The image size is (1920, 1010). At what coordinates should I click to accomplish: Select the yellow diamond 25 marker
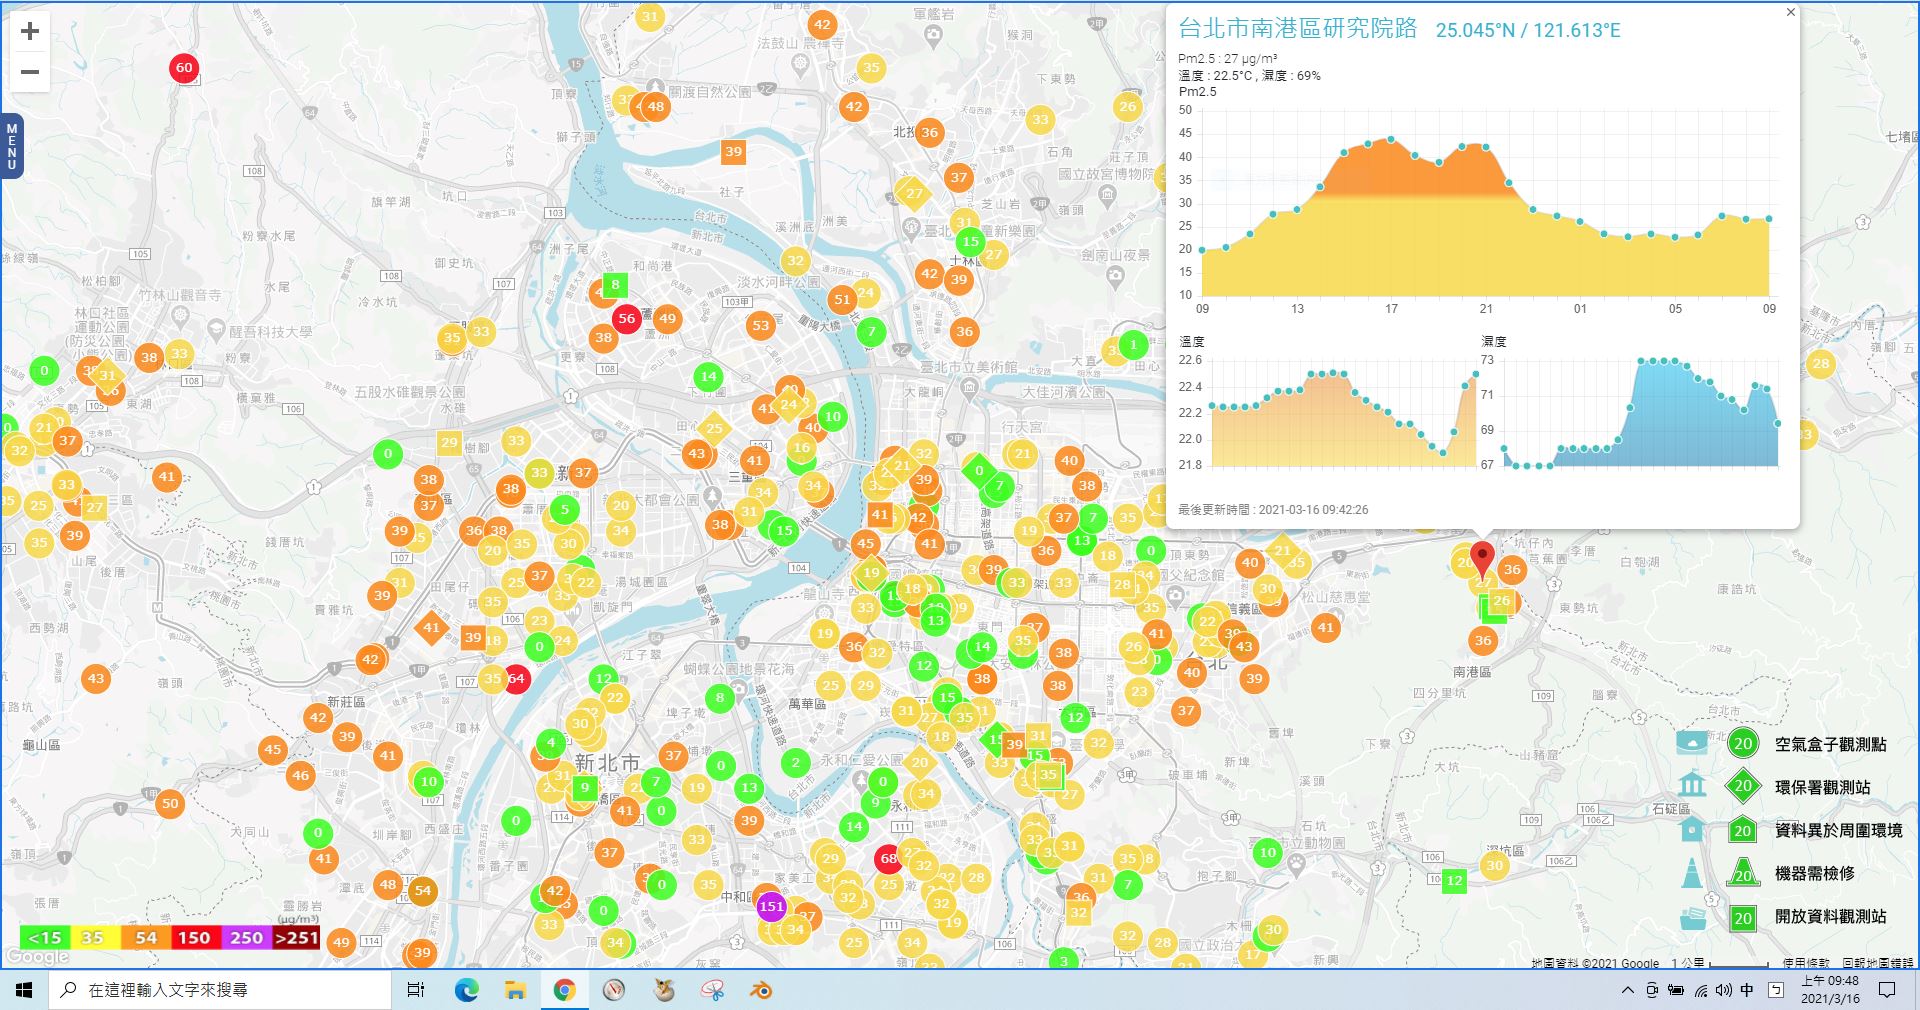pos(714,428)
